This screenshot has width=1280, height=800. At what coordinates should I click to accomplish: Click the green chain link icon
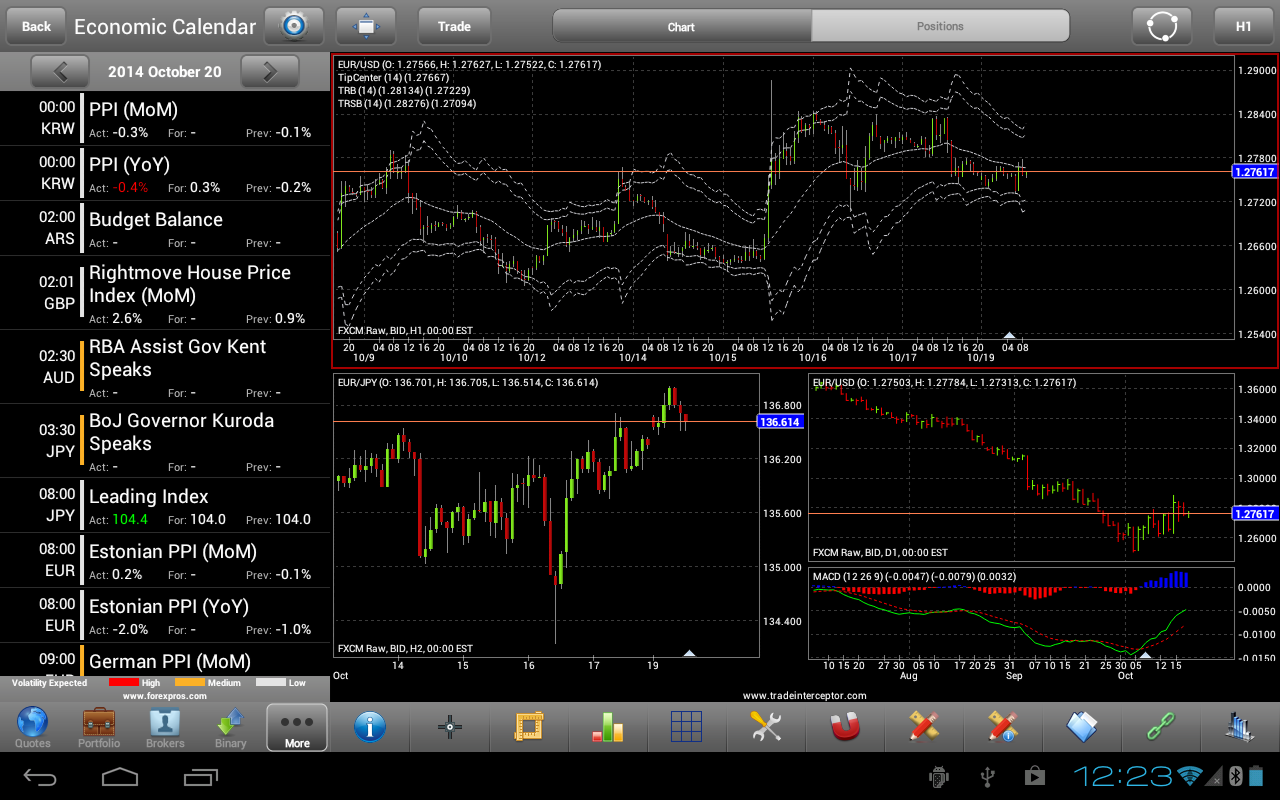pyautogui.click(x=1161, y=727)
